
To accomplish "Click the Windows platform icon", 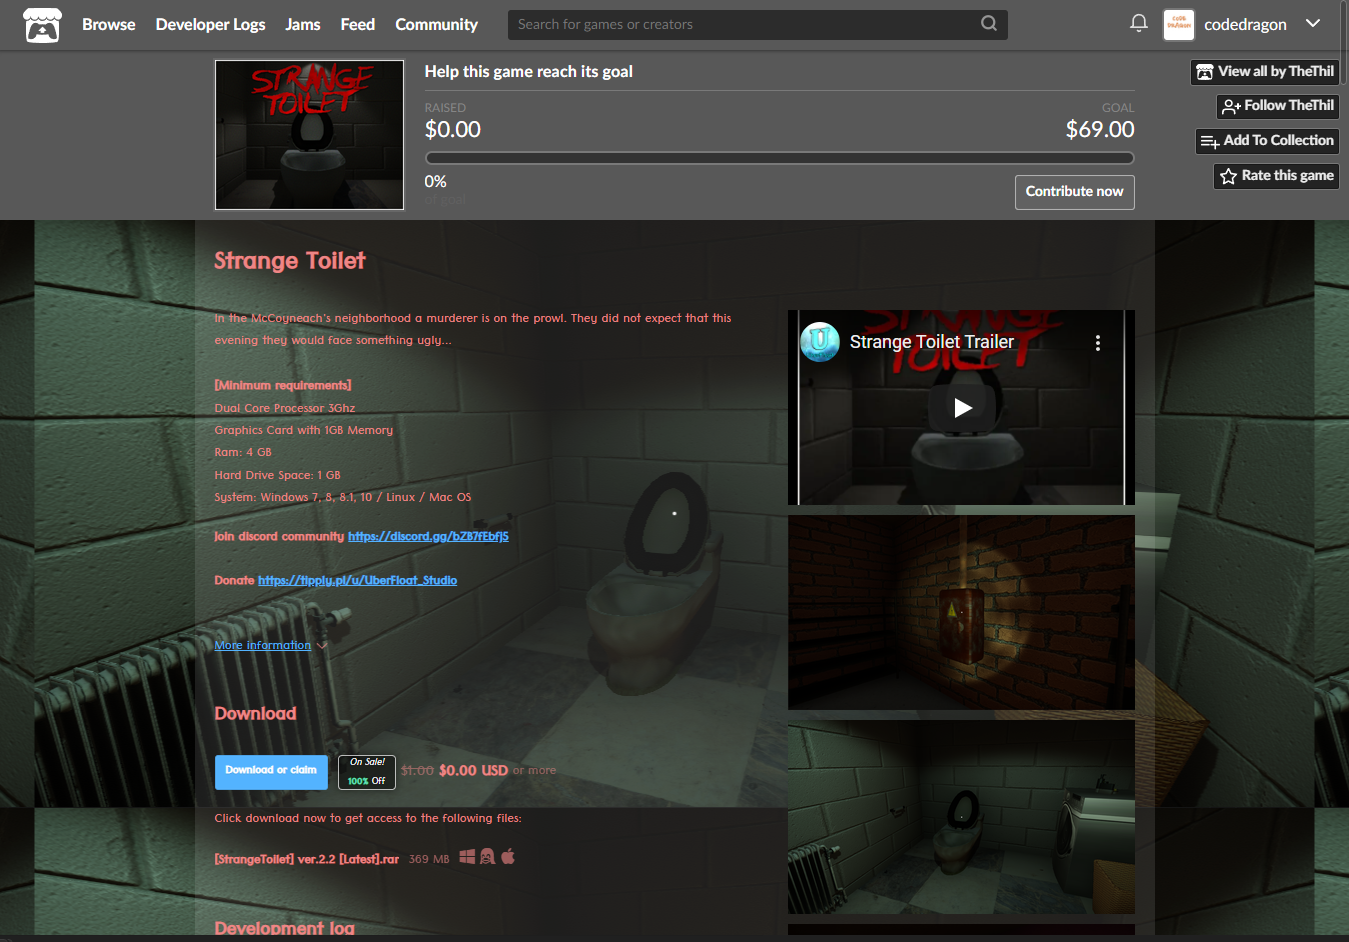I will 467,857.
